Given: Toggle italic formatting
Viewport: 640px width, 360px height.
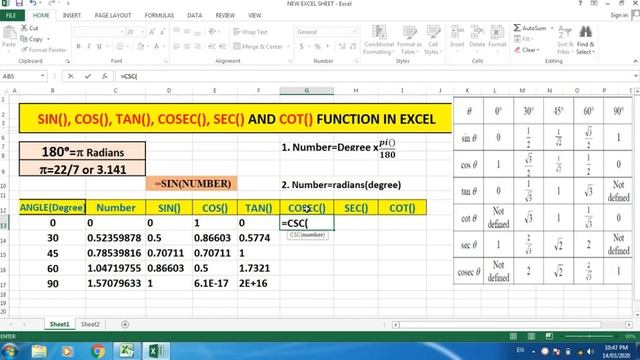Looking at the screenshot, I should pyautogui.click(x=89, y=47).
